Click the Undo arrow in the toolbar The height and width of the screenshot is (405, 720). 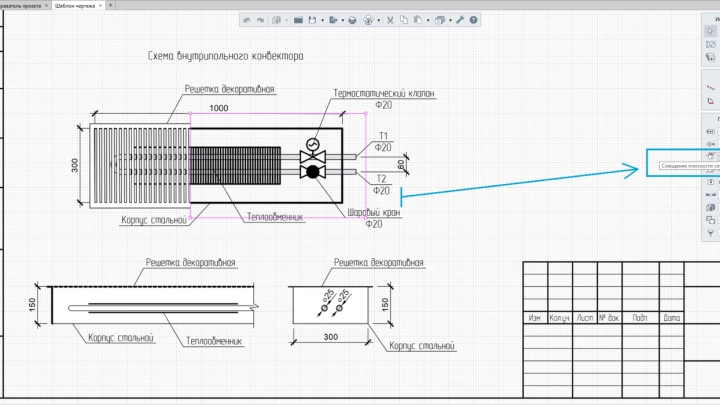[247, 20]
